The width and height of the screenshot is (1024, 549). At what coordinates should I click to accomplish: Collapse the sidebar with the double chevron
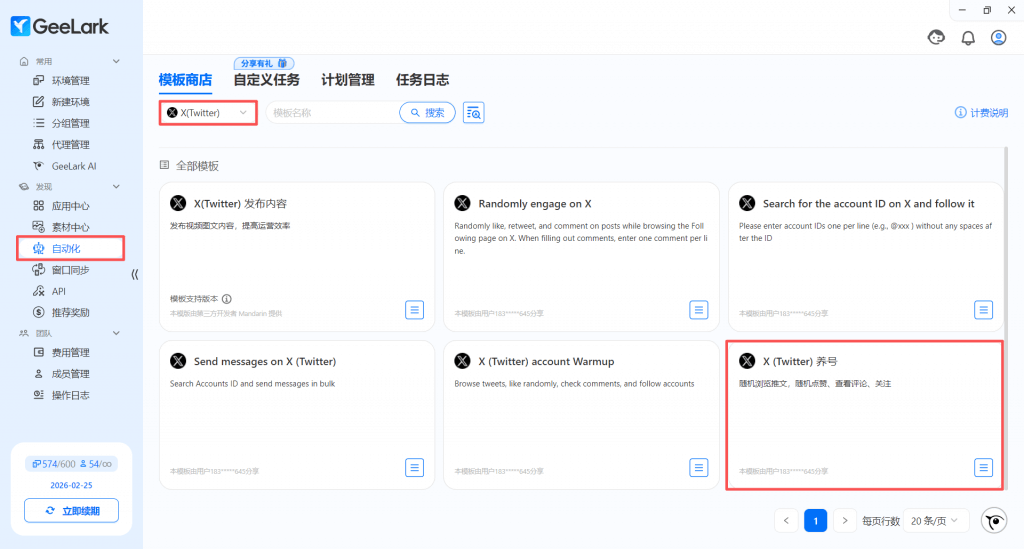coord(135,273)
